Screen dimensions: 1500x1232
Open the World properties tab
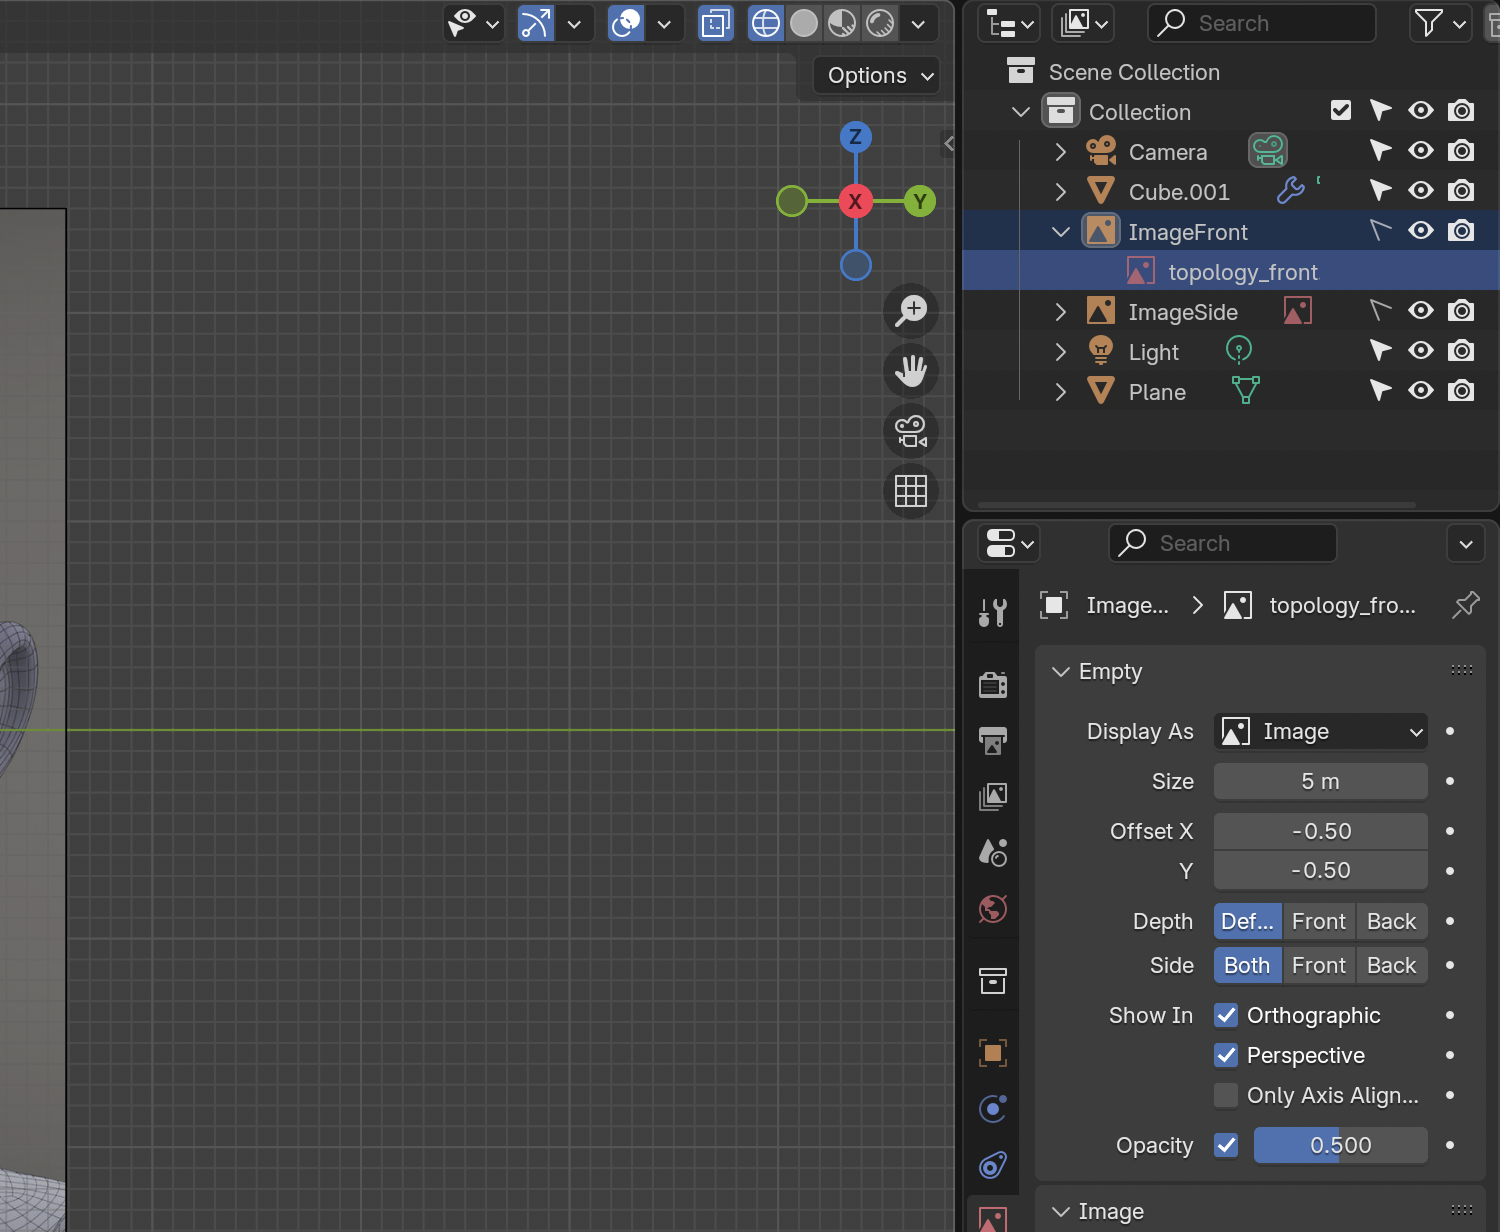click(x=993, y=909)
